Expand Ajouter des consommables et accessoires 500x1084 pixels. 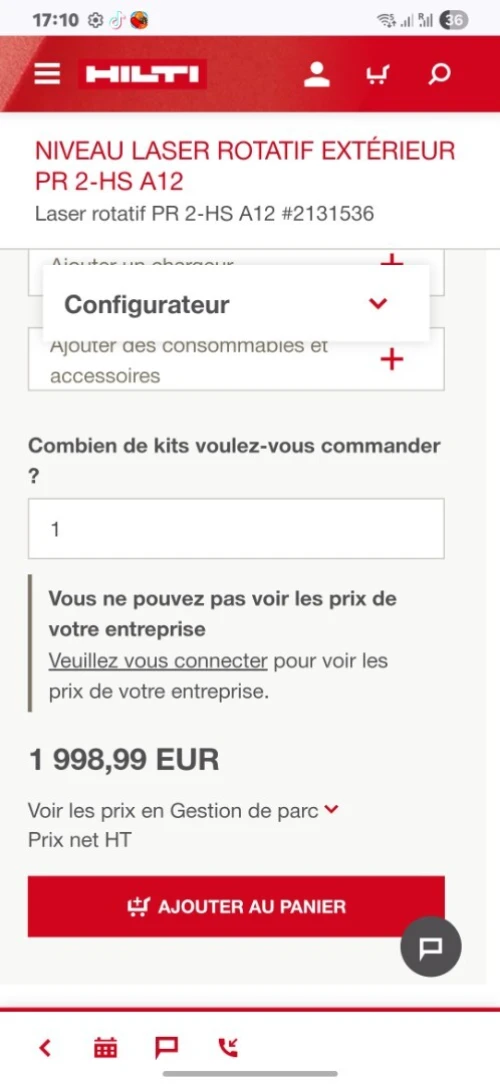pos(236,360)
